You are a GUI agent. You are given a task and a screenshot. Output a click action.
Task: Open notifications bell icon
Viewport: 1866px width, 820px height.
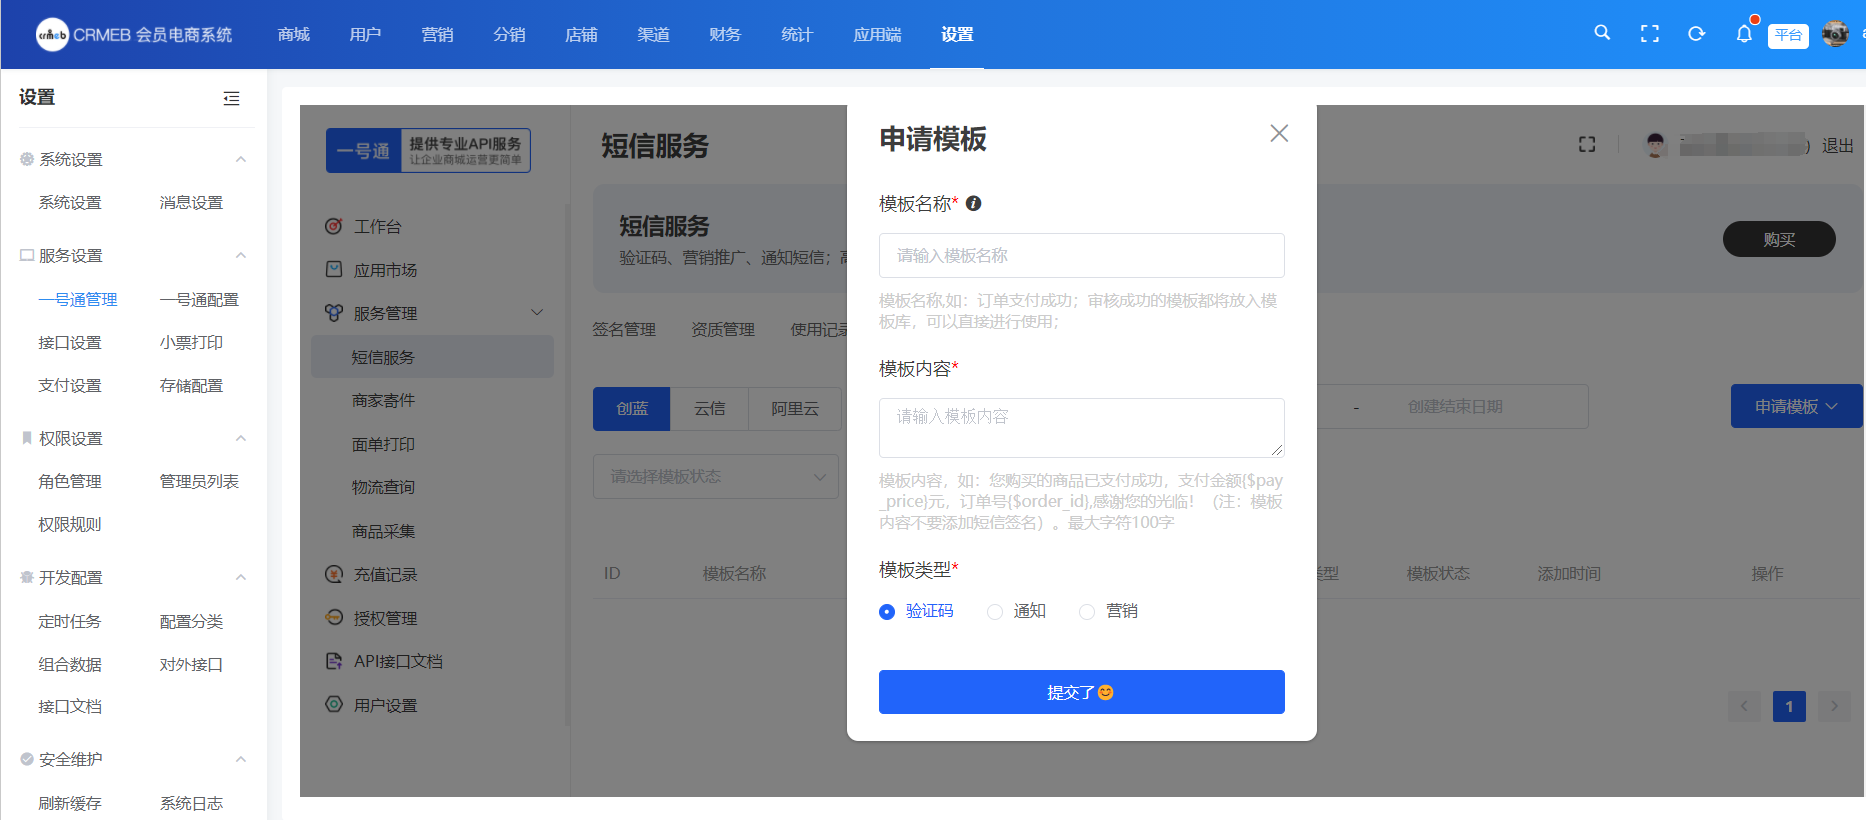click(x=1743, y=34)
